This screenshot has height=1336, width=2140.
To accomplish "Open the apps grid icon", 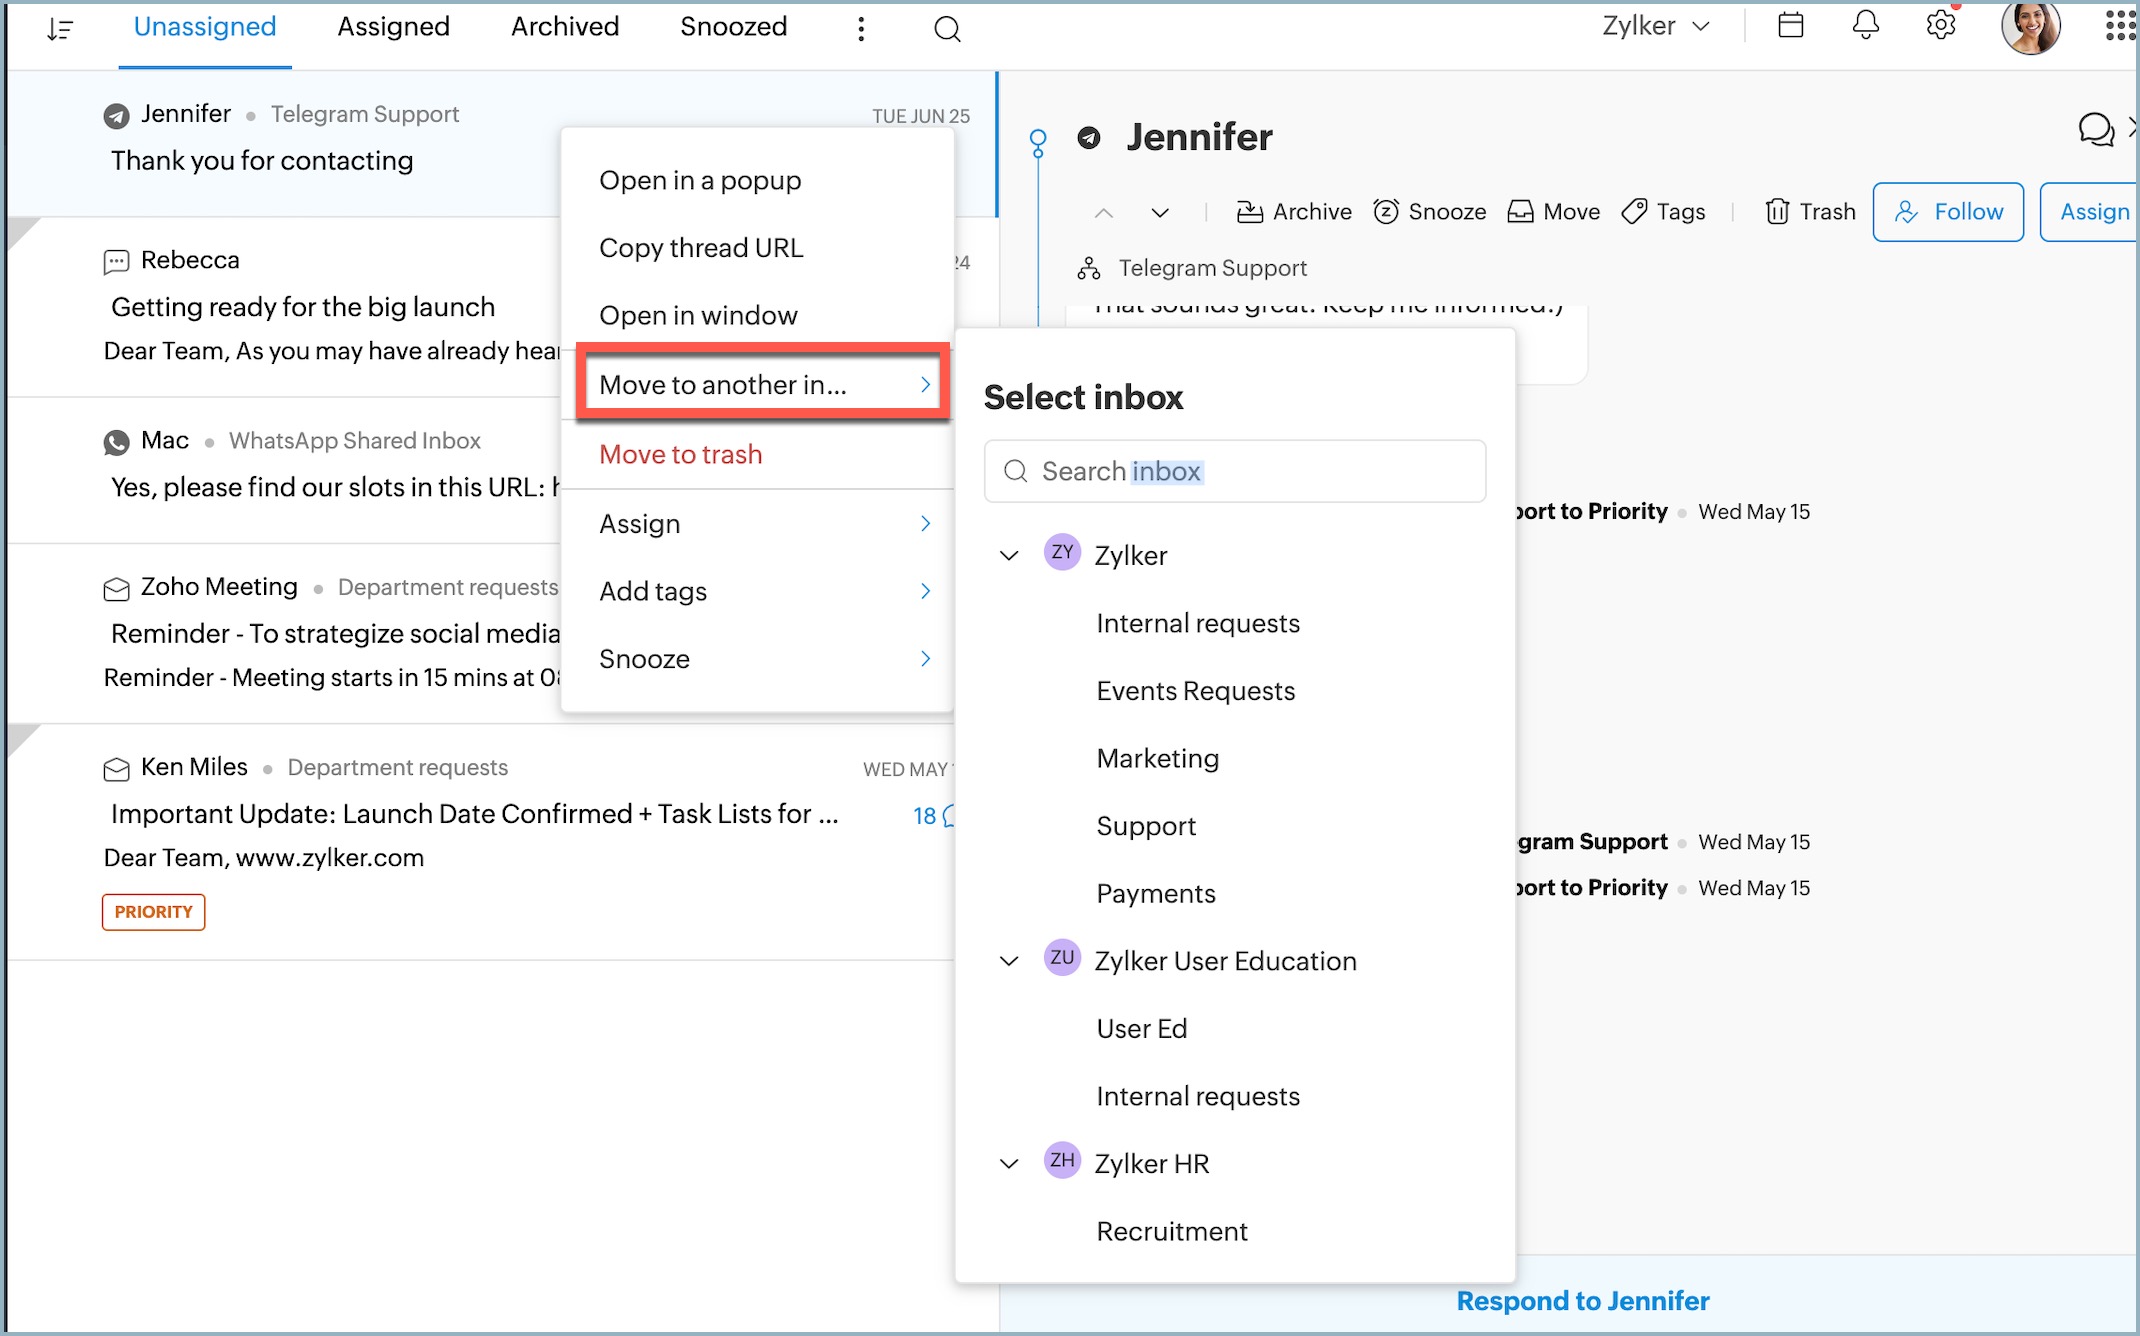I will coord(2118,26).
